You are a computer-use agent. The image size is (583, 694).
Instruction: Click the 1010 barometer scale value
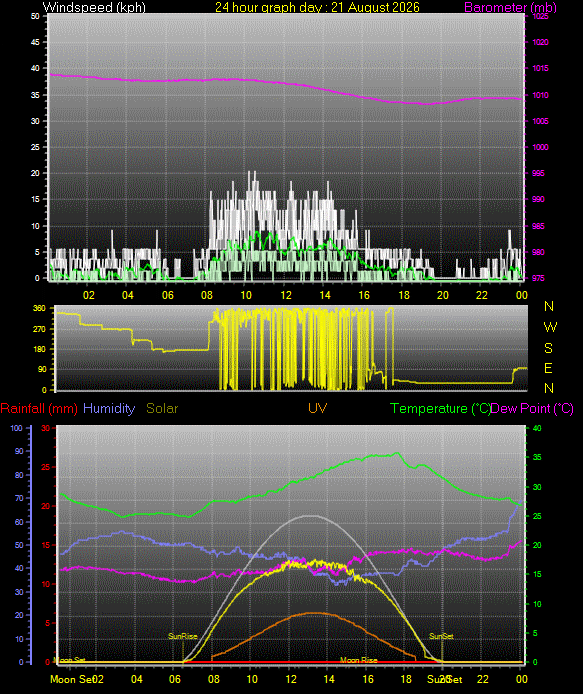point(540,95)
